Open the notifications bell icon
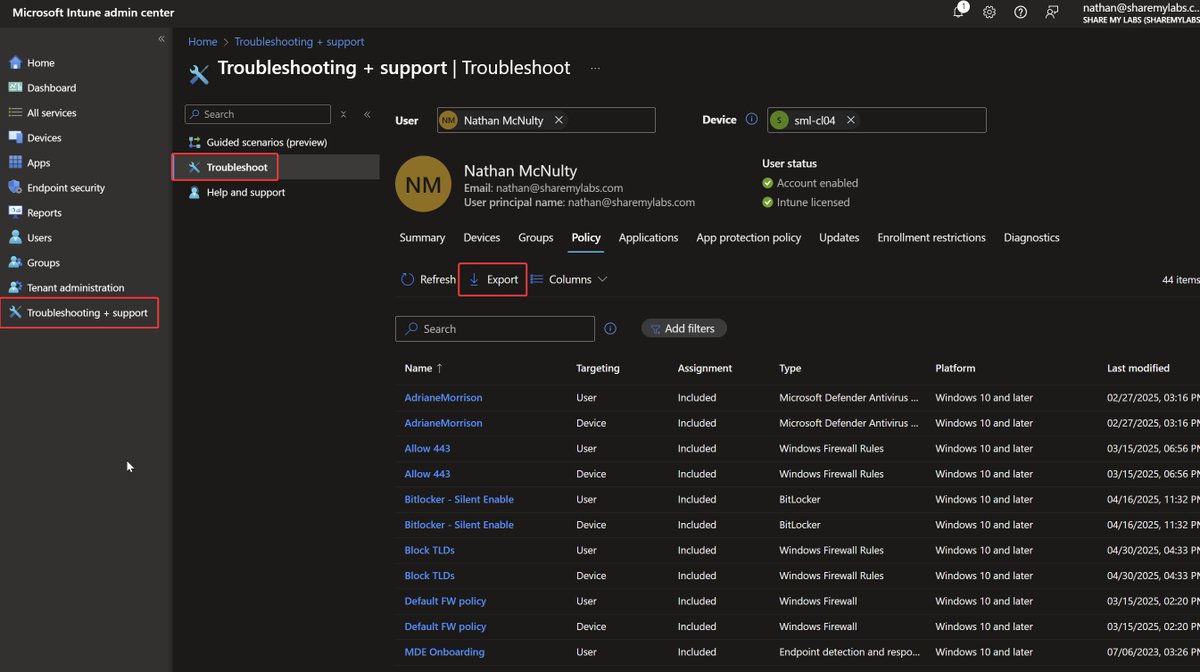Image resolution: width=1200 pixels, height=672 pixels. [x=959, y=12]
